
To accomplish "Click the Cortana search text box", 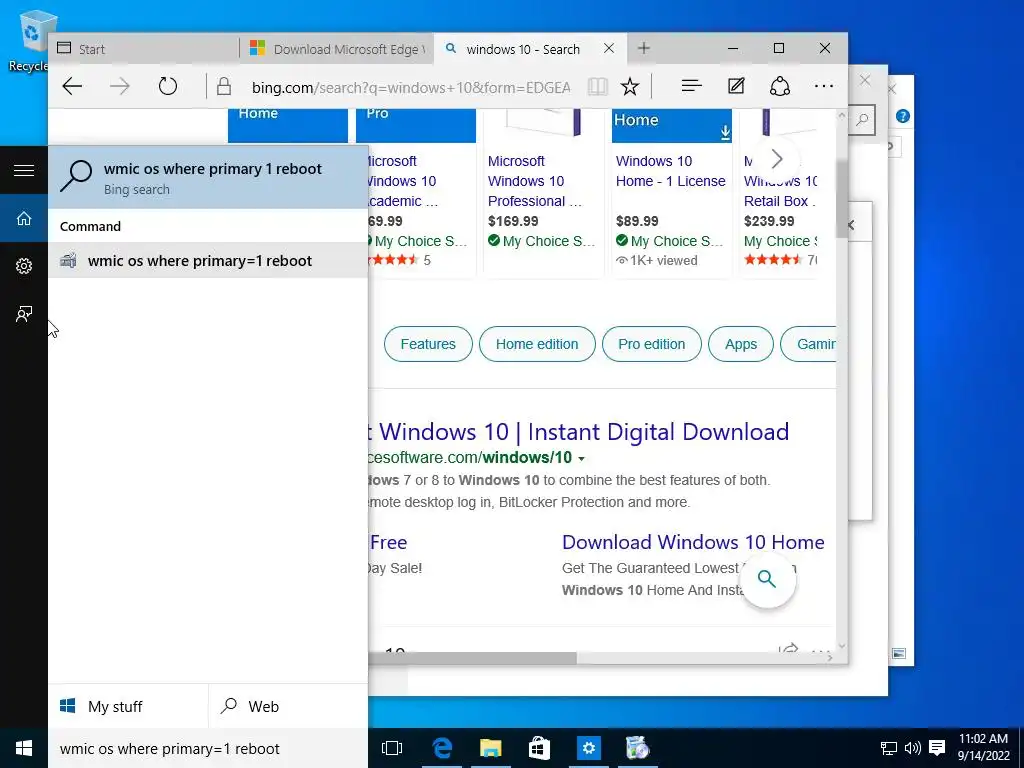I will click(x=208, y=748).
